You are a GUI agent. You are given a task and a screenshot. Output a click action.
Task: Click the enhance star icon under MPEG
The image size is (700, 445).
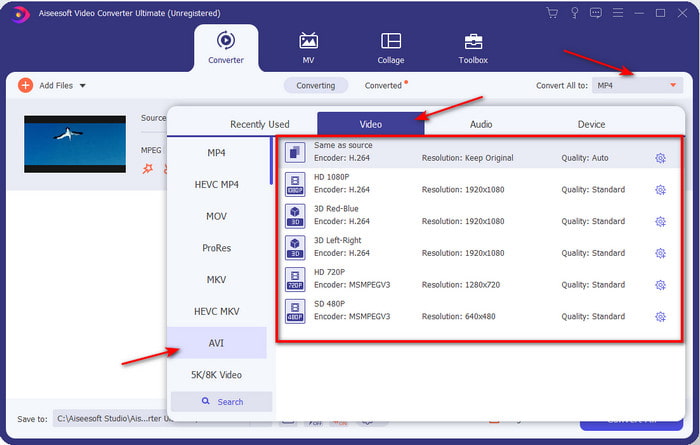click(x=147, y=168)
